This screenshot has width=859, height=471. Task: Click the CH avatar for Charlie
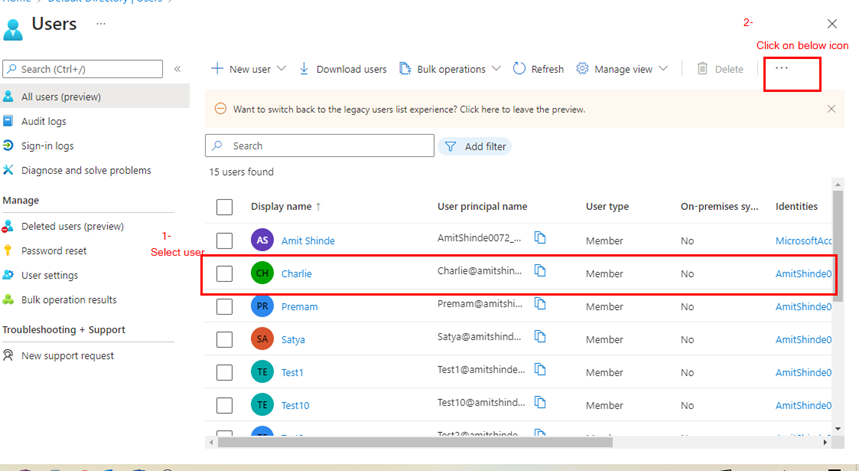(x=262, y=273)
